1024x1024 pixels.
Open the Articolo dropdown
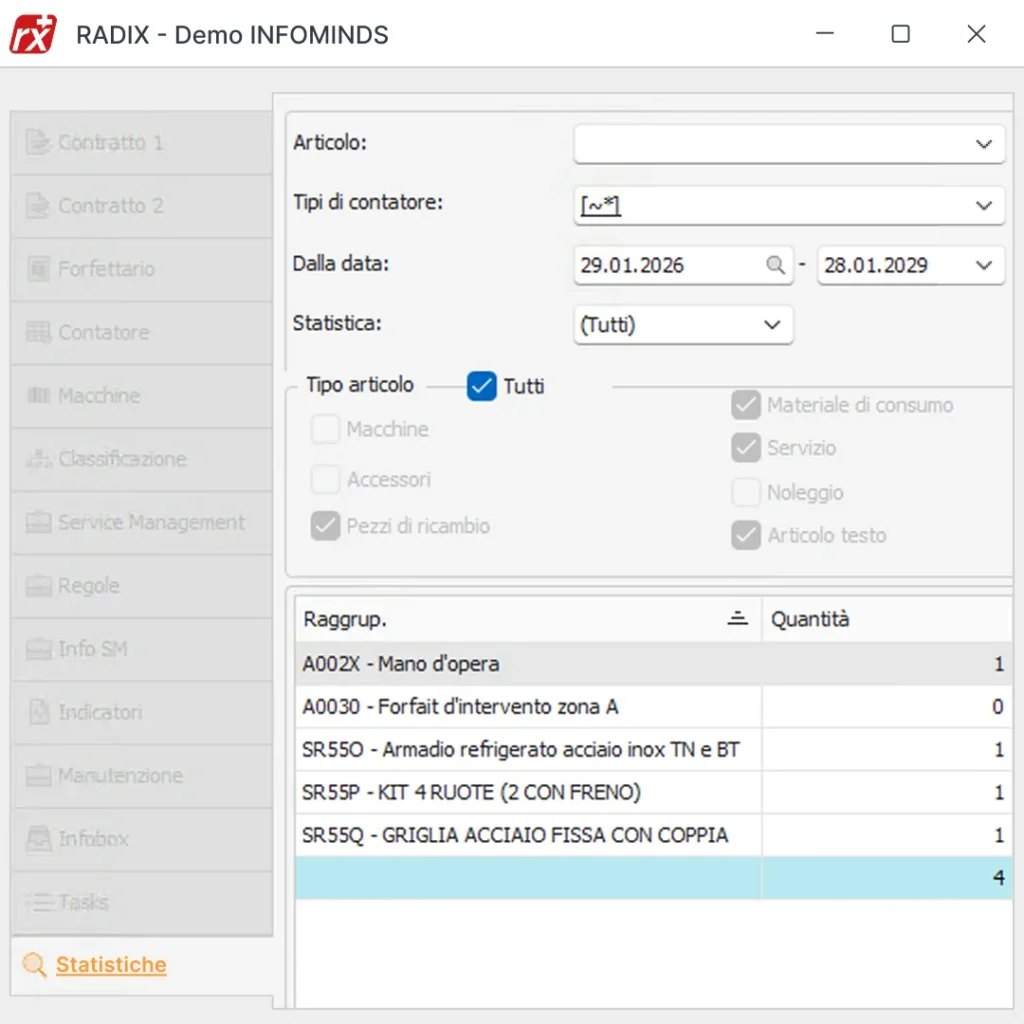click(x=983, y=144)
